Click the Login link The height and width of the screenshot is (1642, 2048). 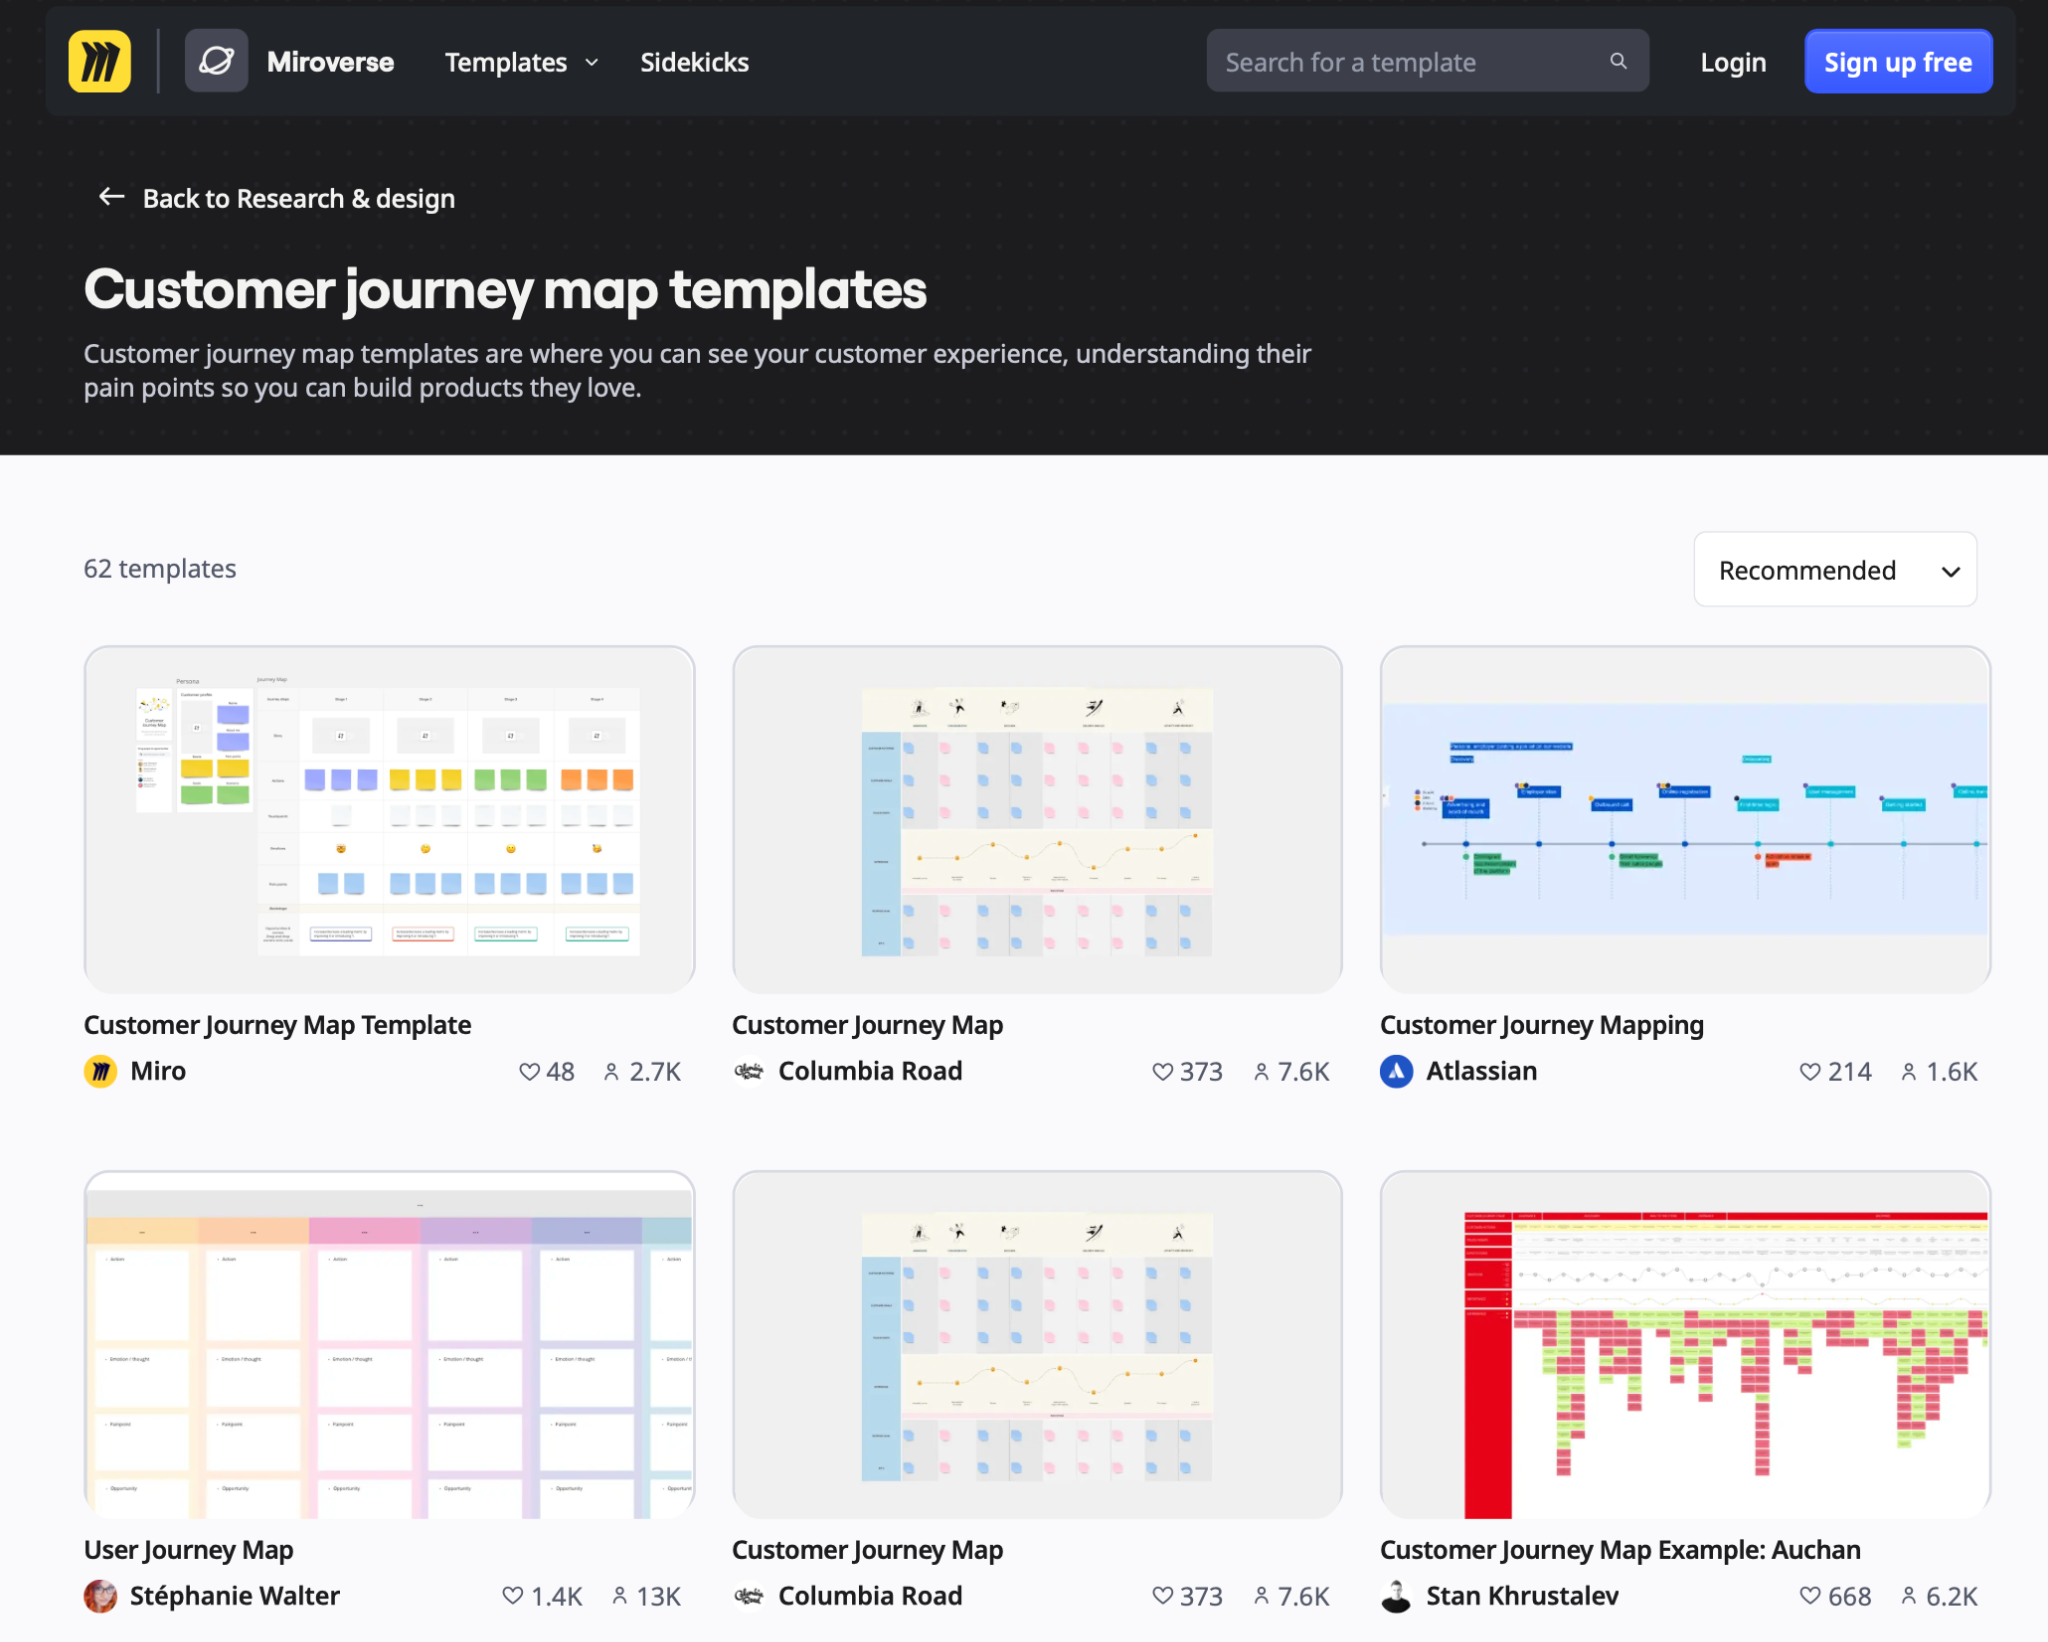pos(1733,62)
